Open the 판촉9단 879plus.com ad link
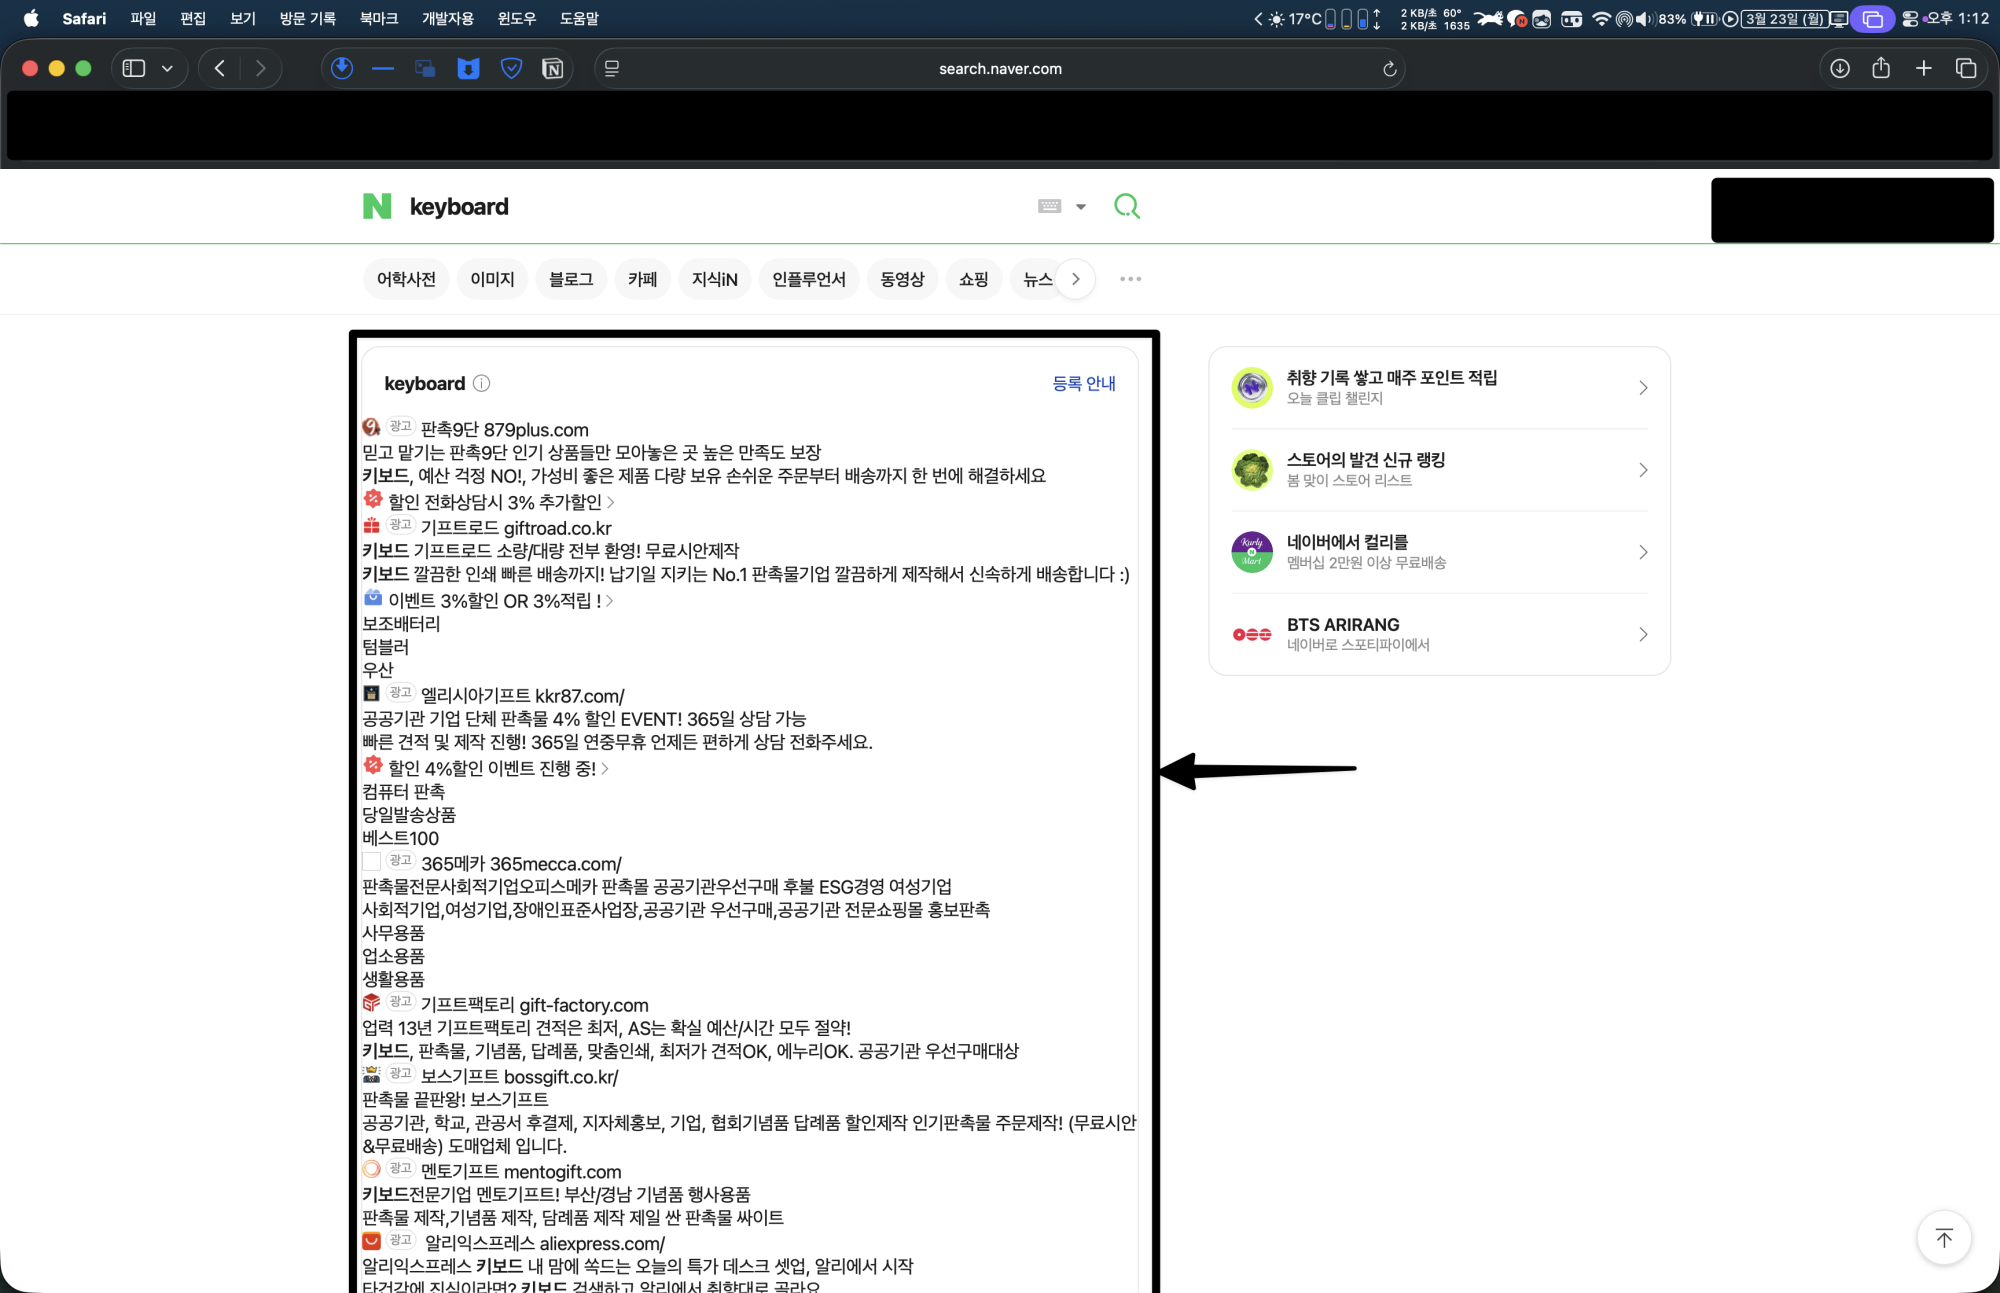Viewport: 2000px width, 1293px height. pos(504,430)
